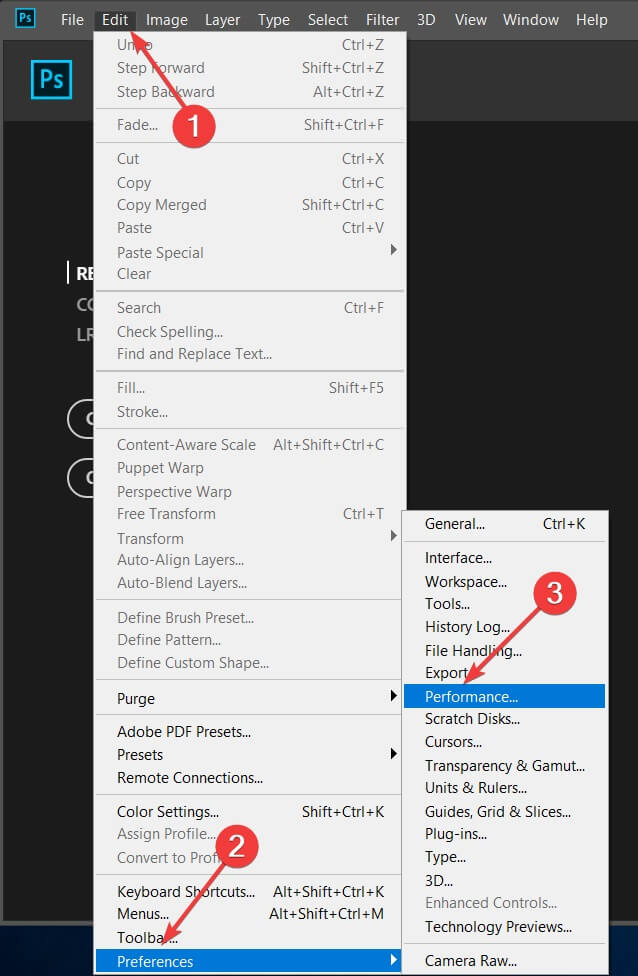
Task: Open the File menu
Action: click(72, 20)
